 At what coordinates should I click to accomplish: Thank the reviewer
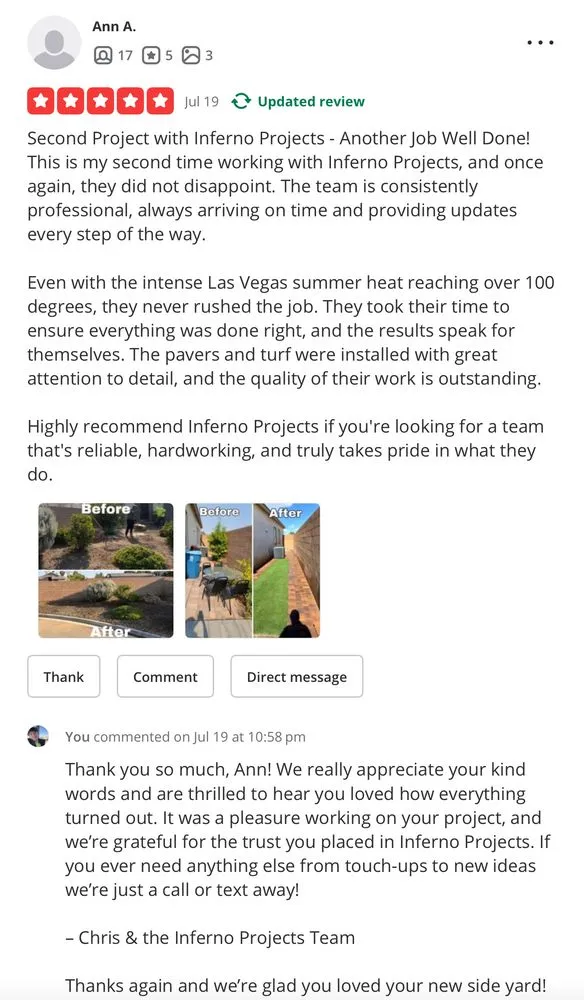pos(63,676)
